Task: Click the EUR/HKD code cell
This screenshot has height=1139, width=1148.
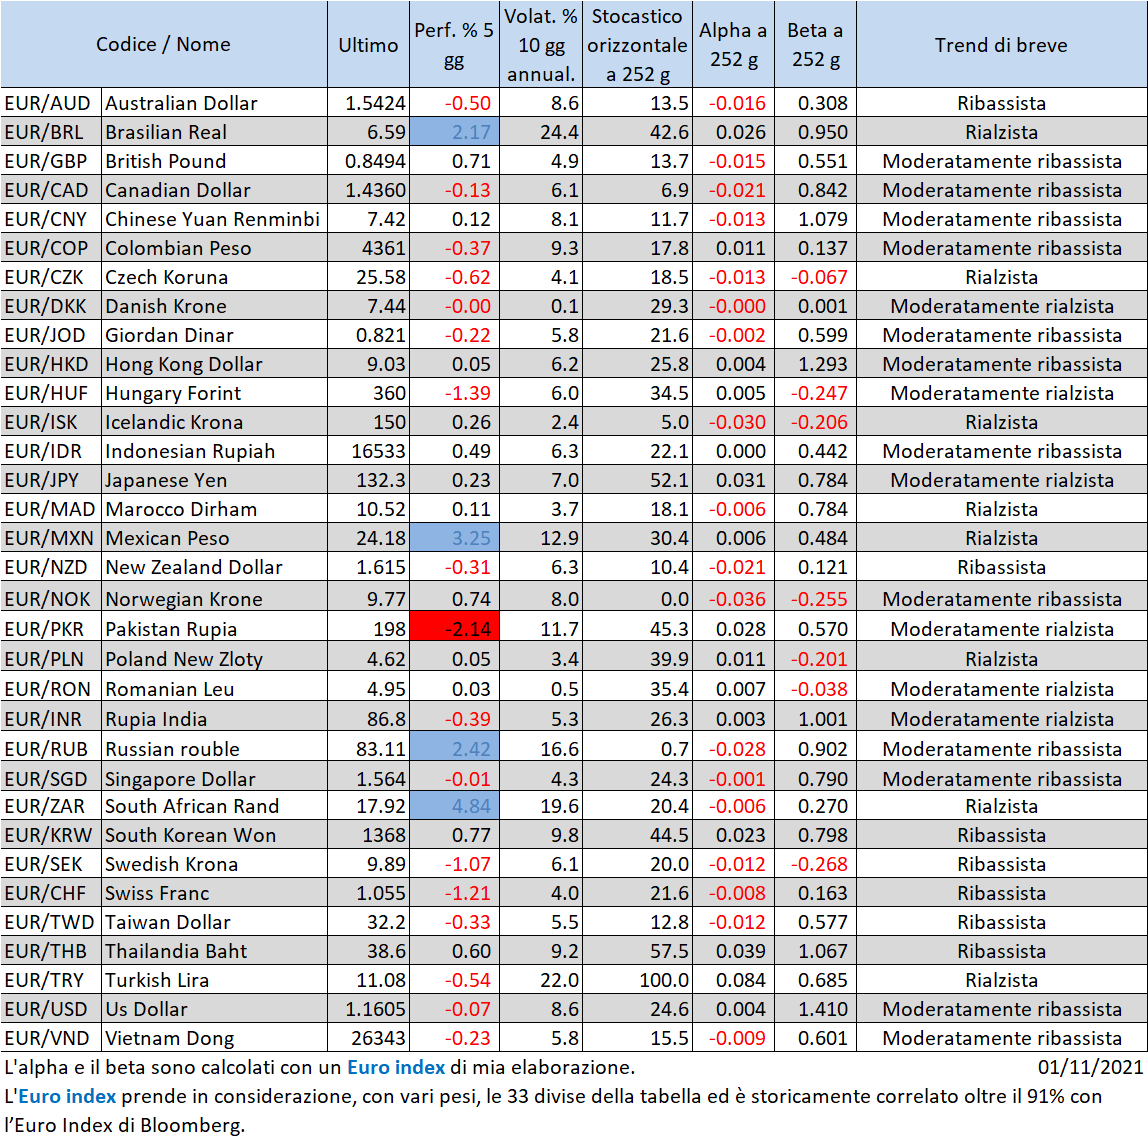Action: tap(51, 365)
